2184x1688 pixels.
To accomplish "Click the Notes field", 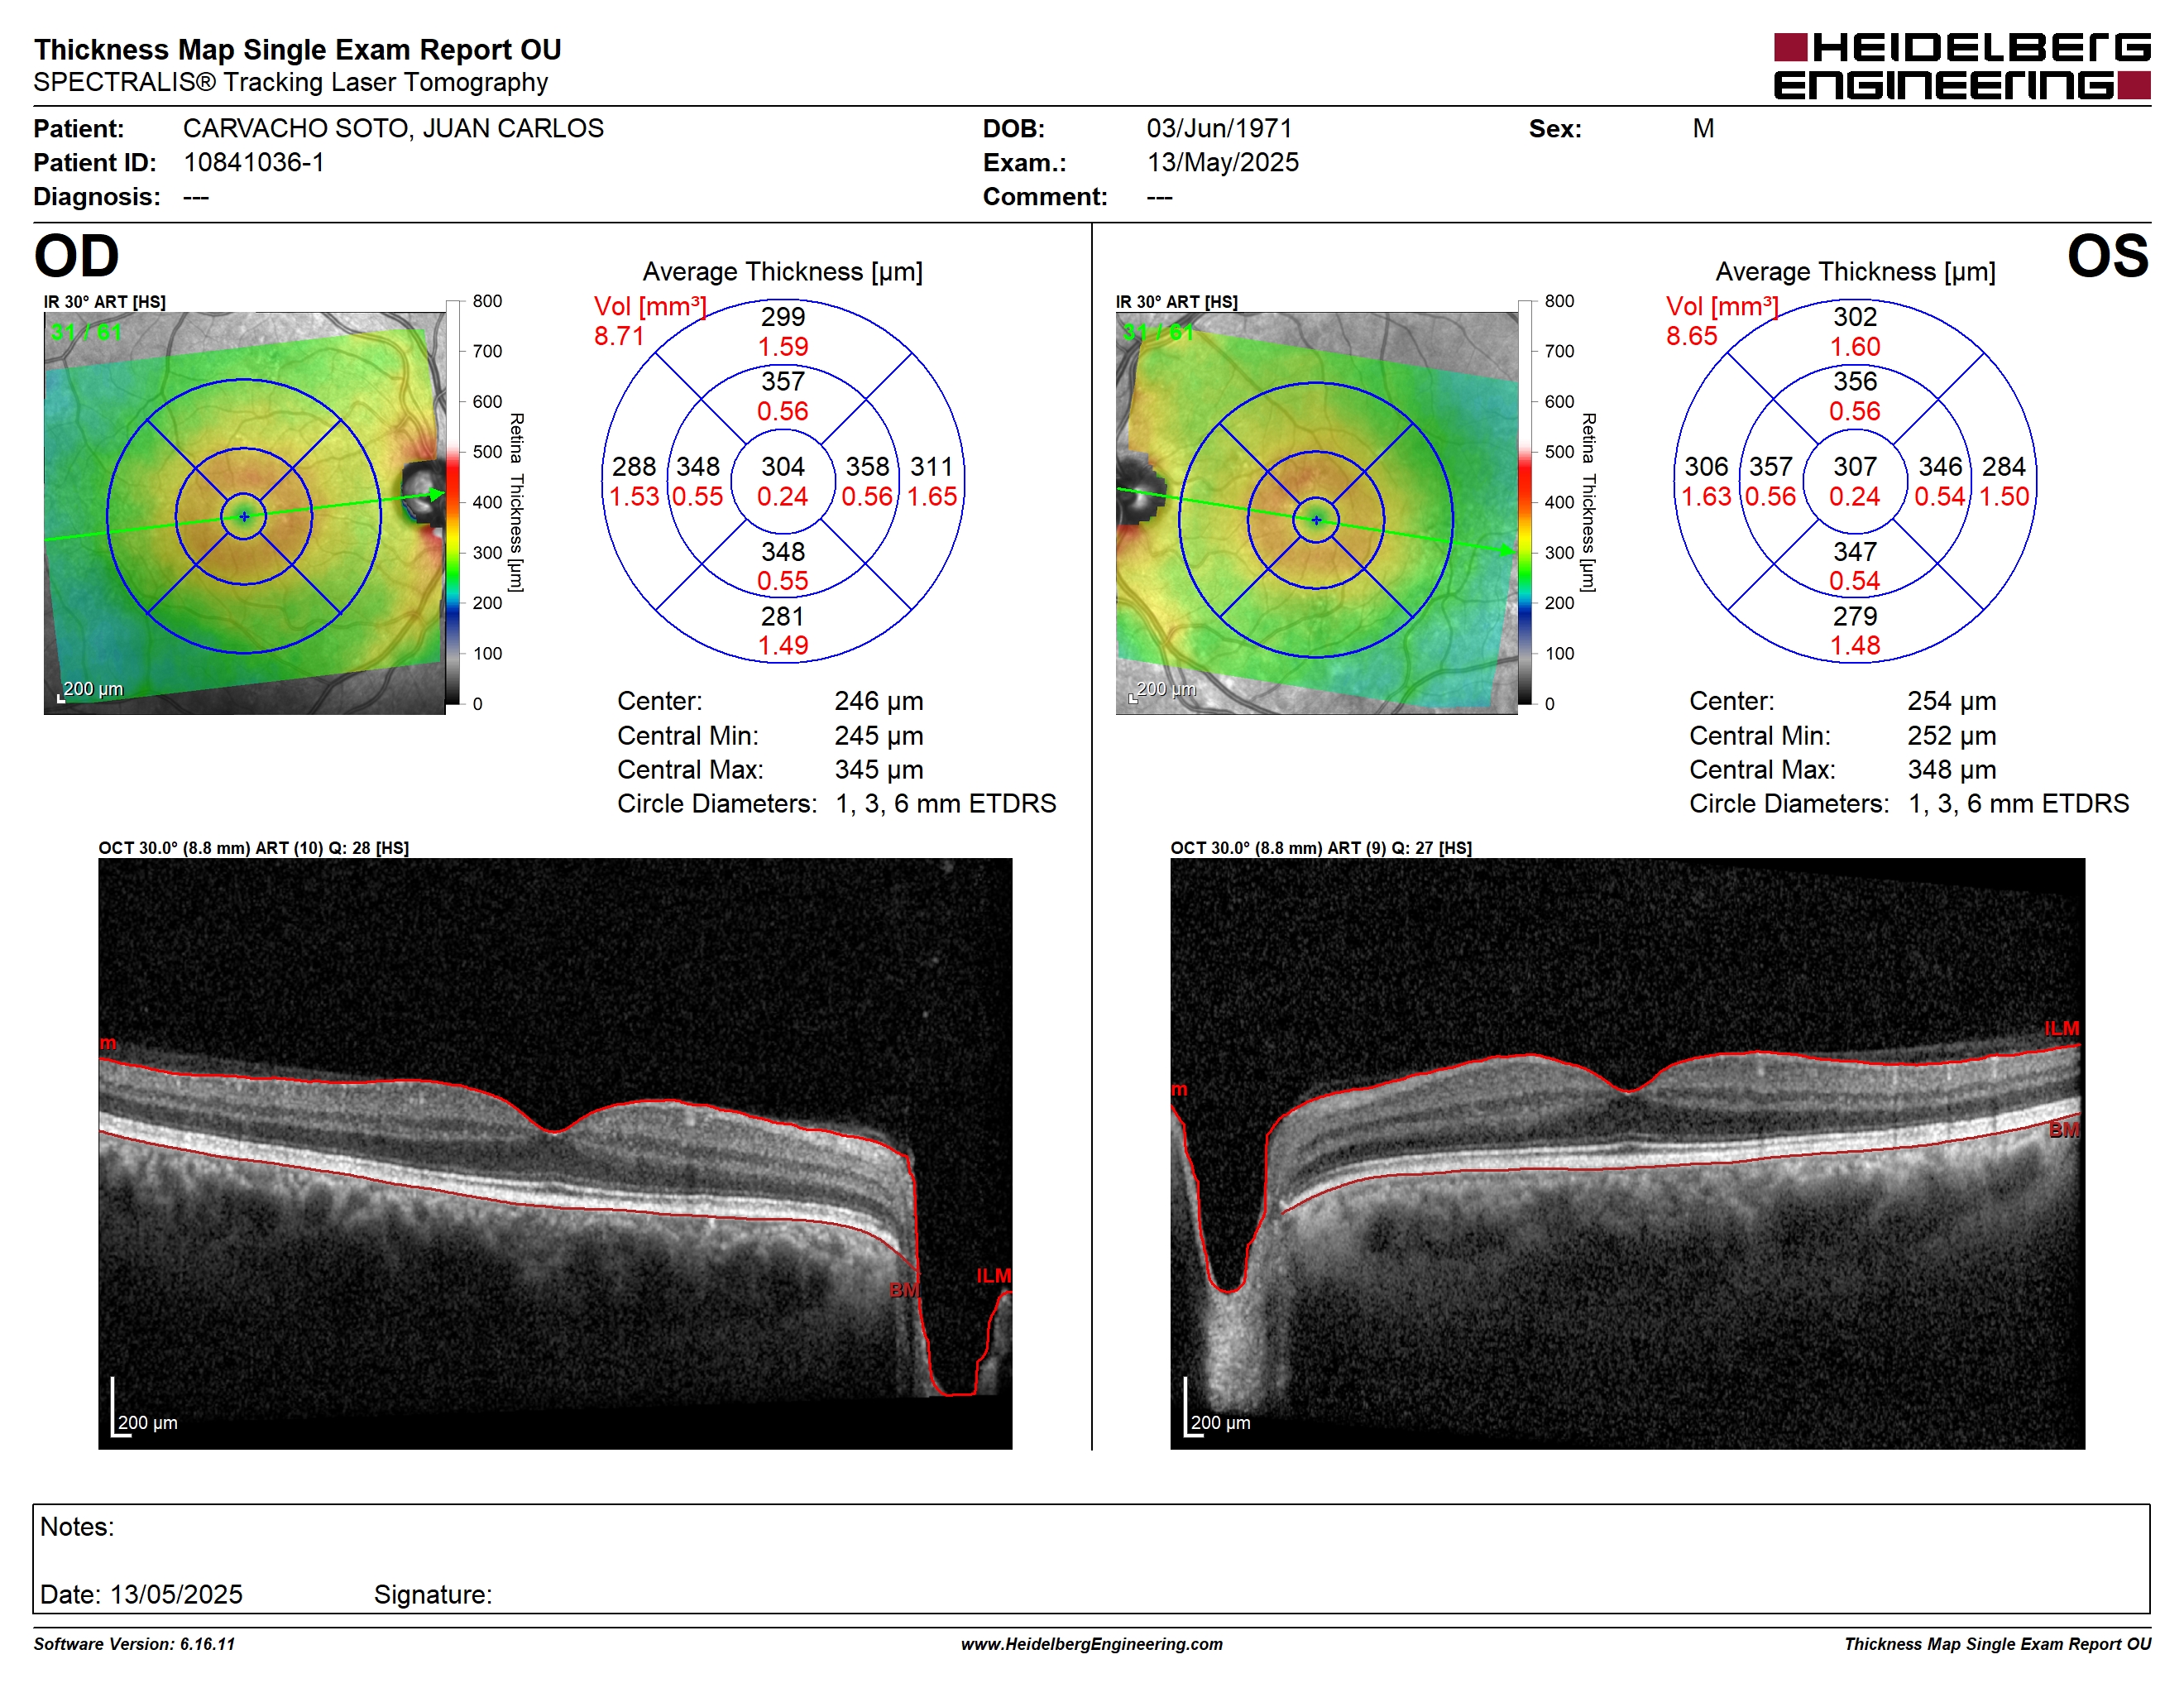I will pyautogui.click(x=1091, y=1558).
